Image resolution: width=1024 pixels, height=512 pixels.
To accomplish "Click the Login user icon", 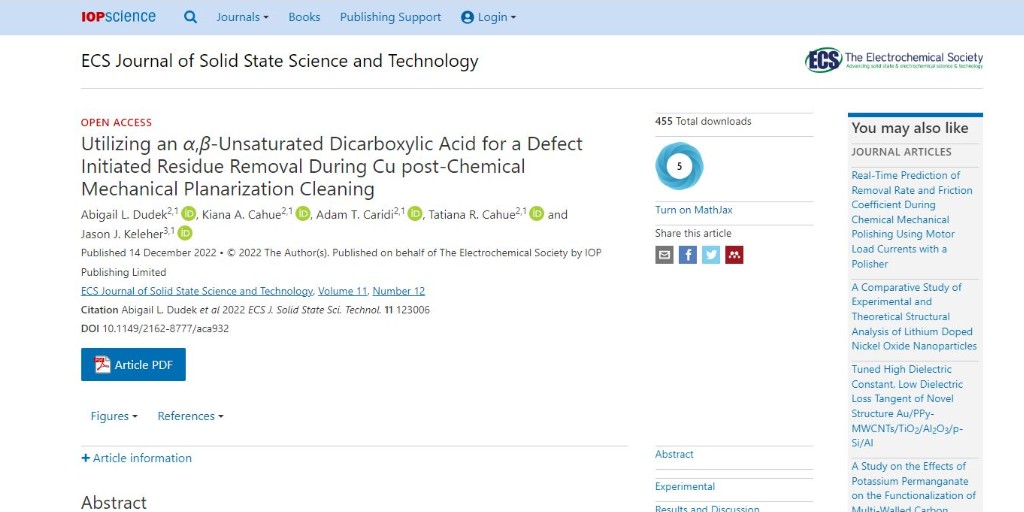I will pos(467,18).
